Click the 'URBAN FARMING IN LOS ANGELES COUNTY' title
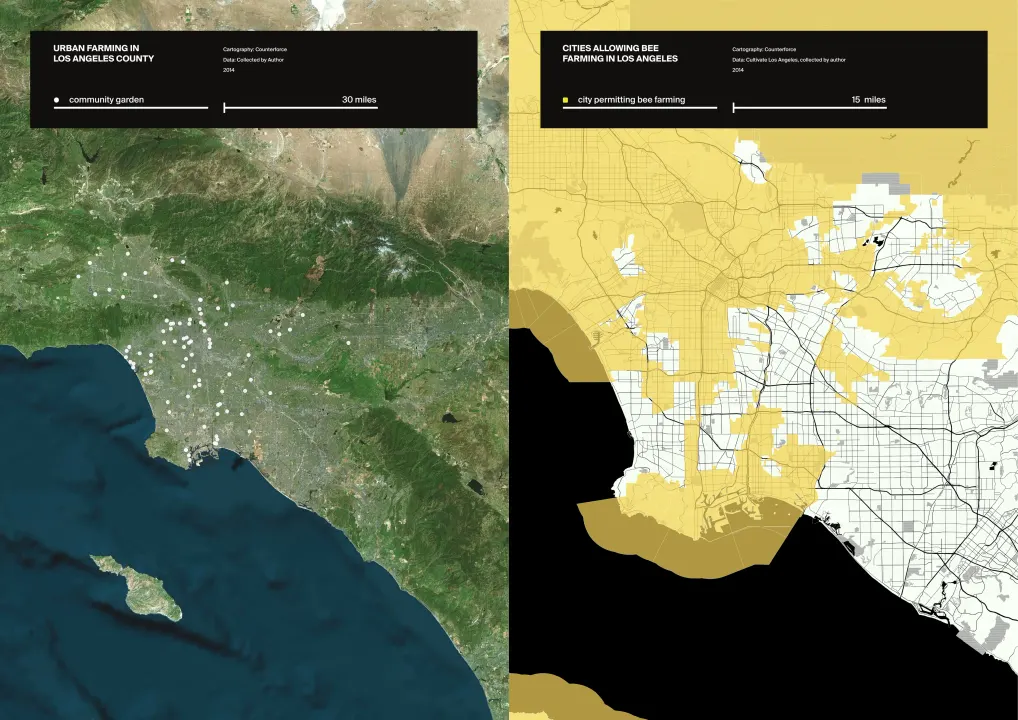Image resolution: width=1018 pixels, height=720 pixels. click(104, 53)
